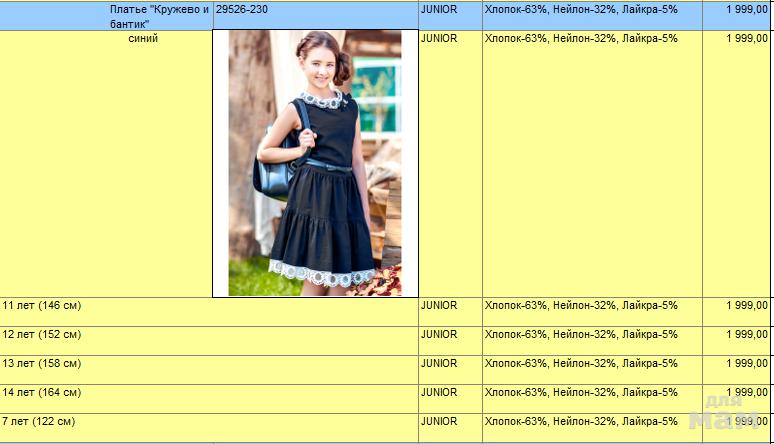774x444 pixels.
Task: Choose the "13 лет (158 см)" size cell
Action: click(x=42, y=363)
